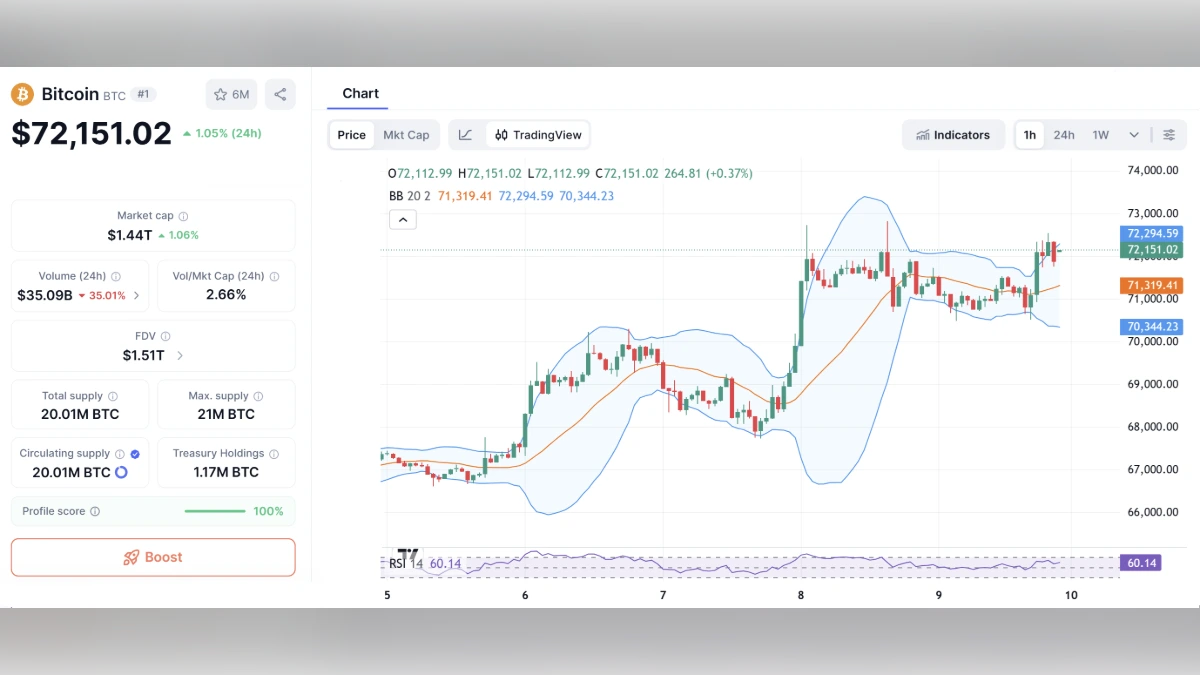Viewport: 1200px width, 675px height.
Task: Click the Profile score progress bar
Action: pos(214,511)
